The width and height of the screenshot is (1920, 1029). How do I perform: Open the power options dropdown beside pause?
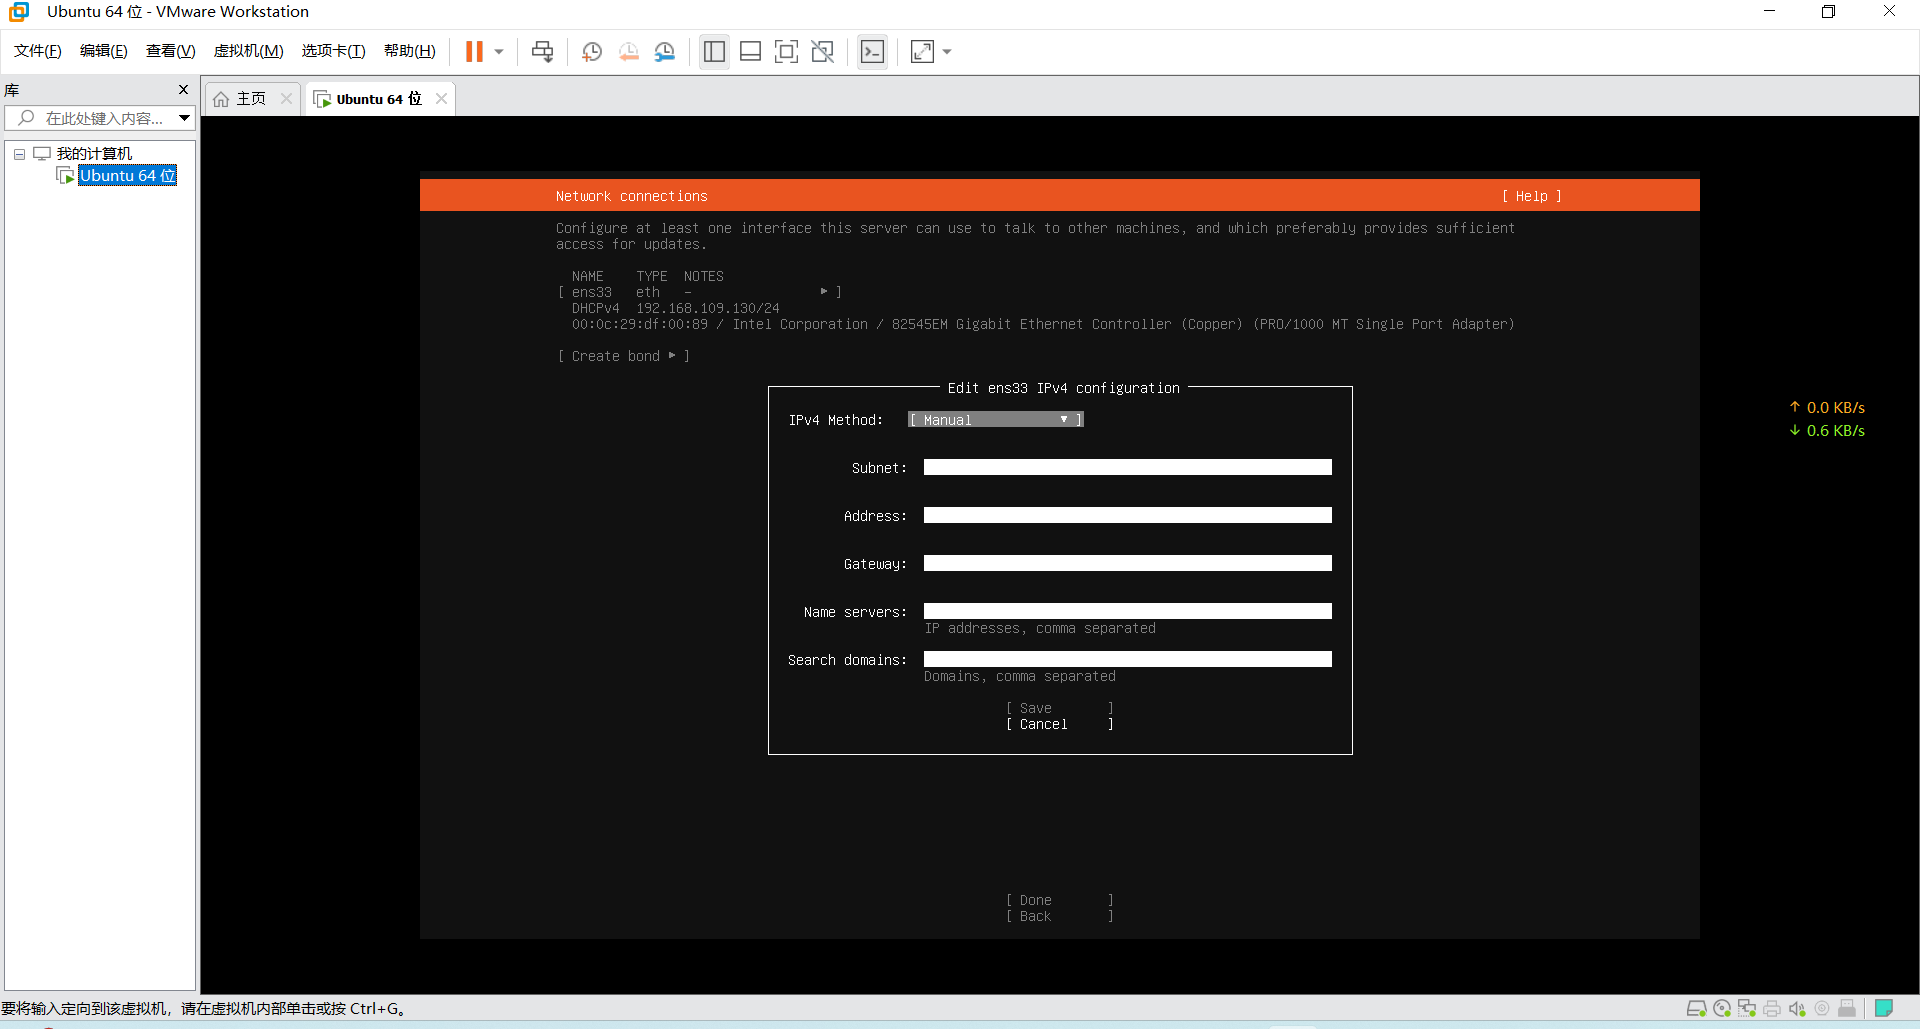tap(499, 52)
